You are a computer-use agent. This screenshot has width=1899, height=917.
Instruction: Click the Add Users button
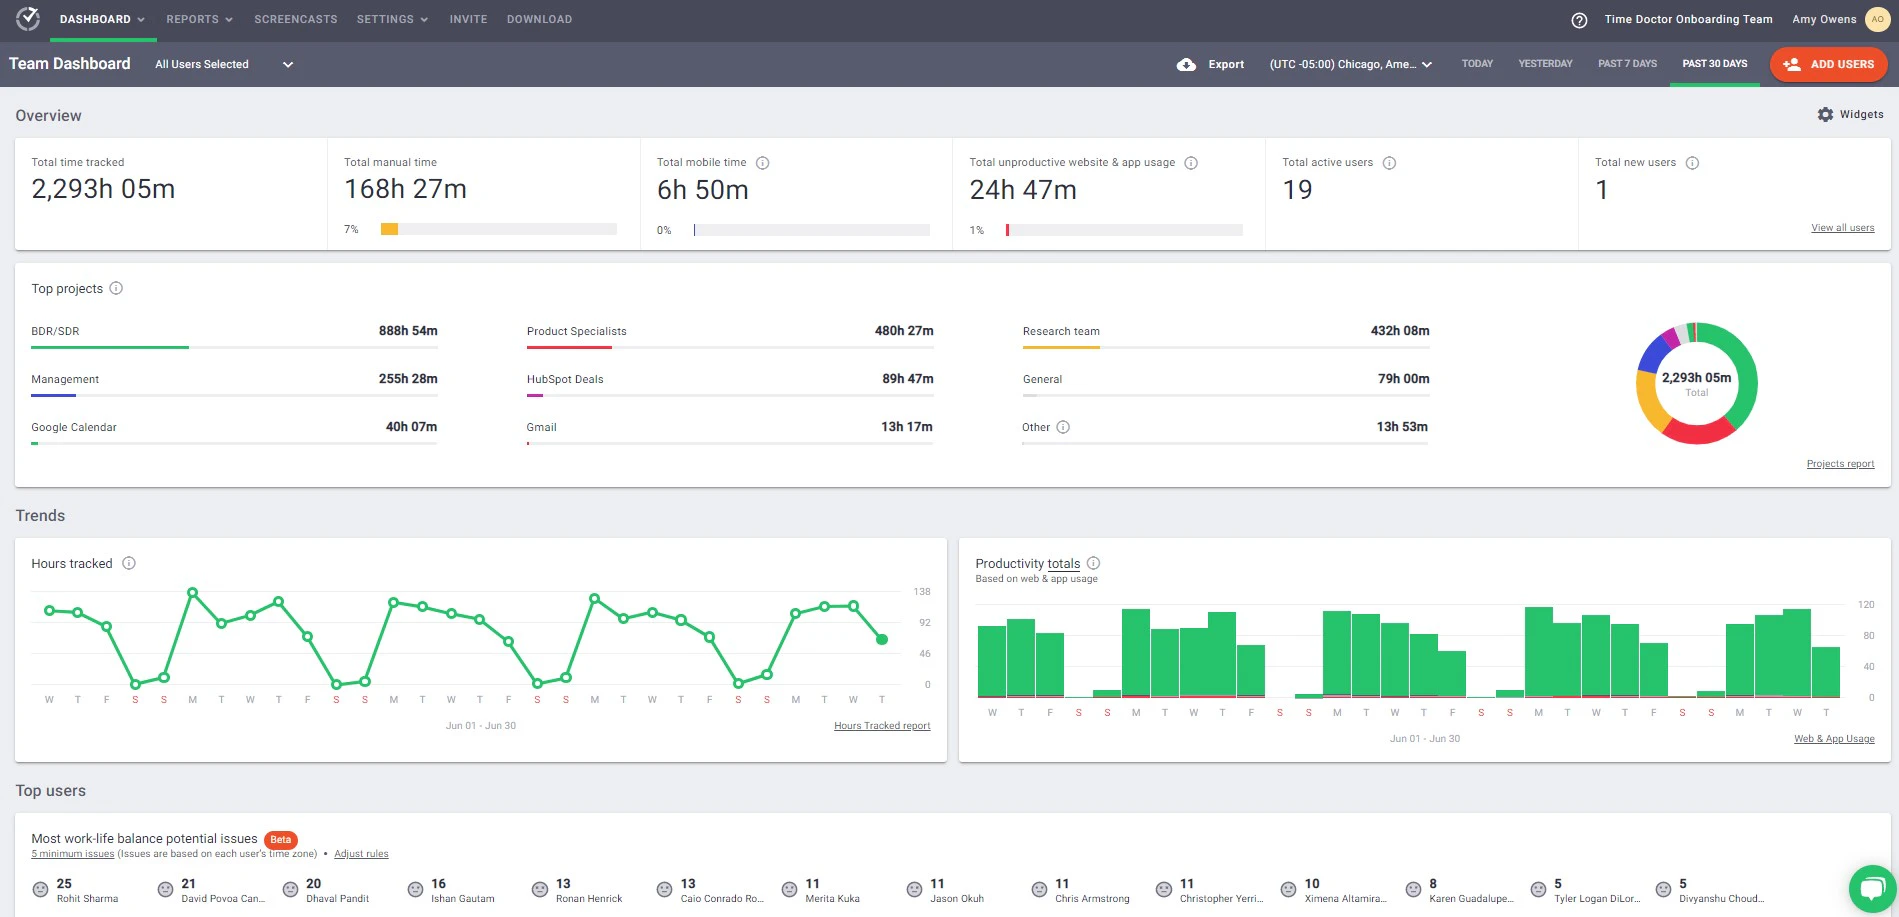[1828, 65]
